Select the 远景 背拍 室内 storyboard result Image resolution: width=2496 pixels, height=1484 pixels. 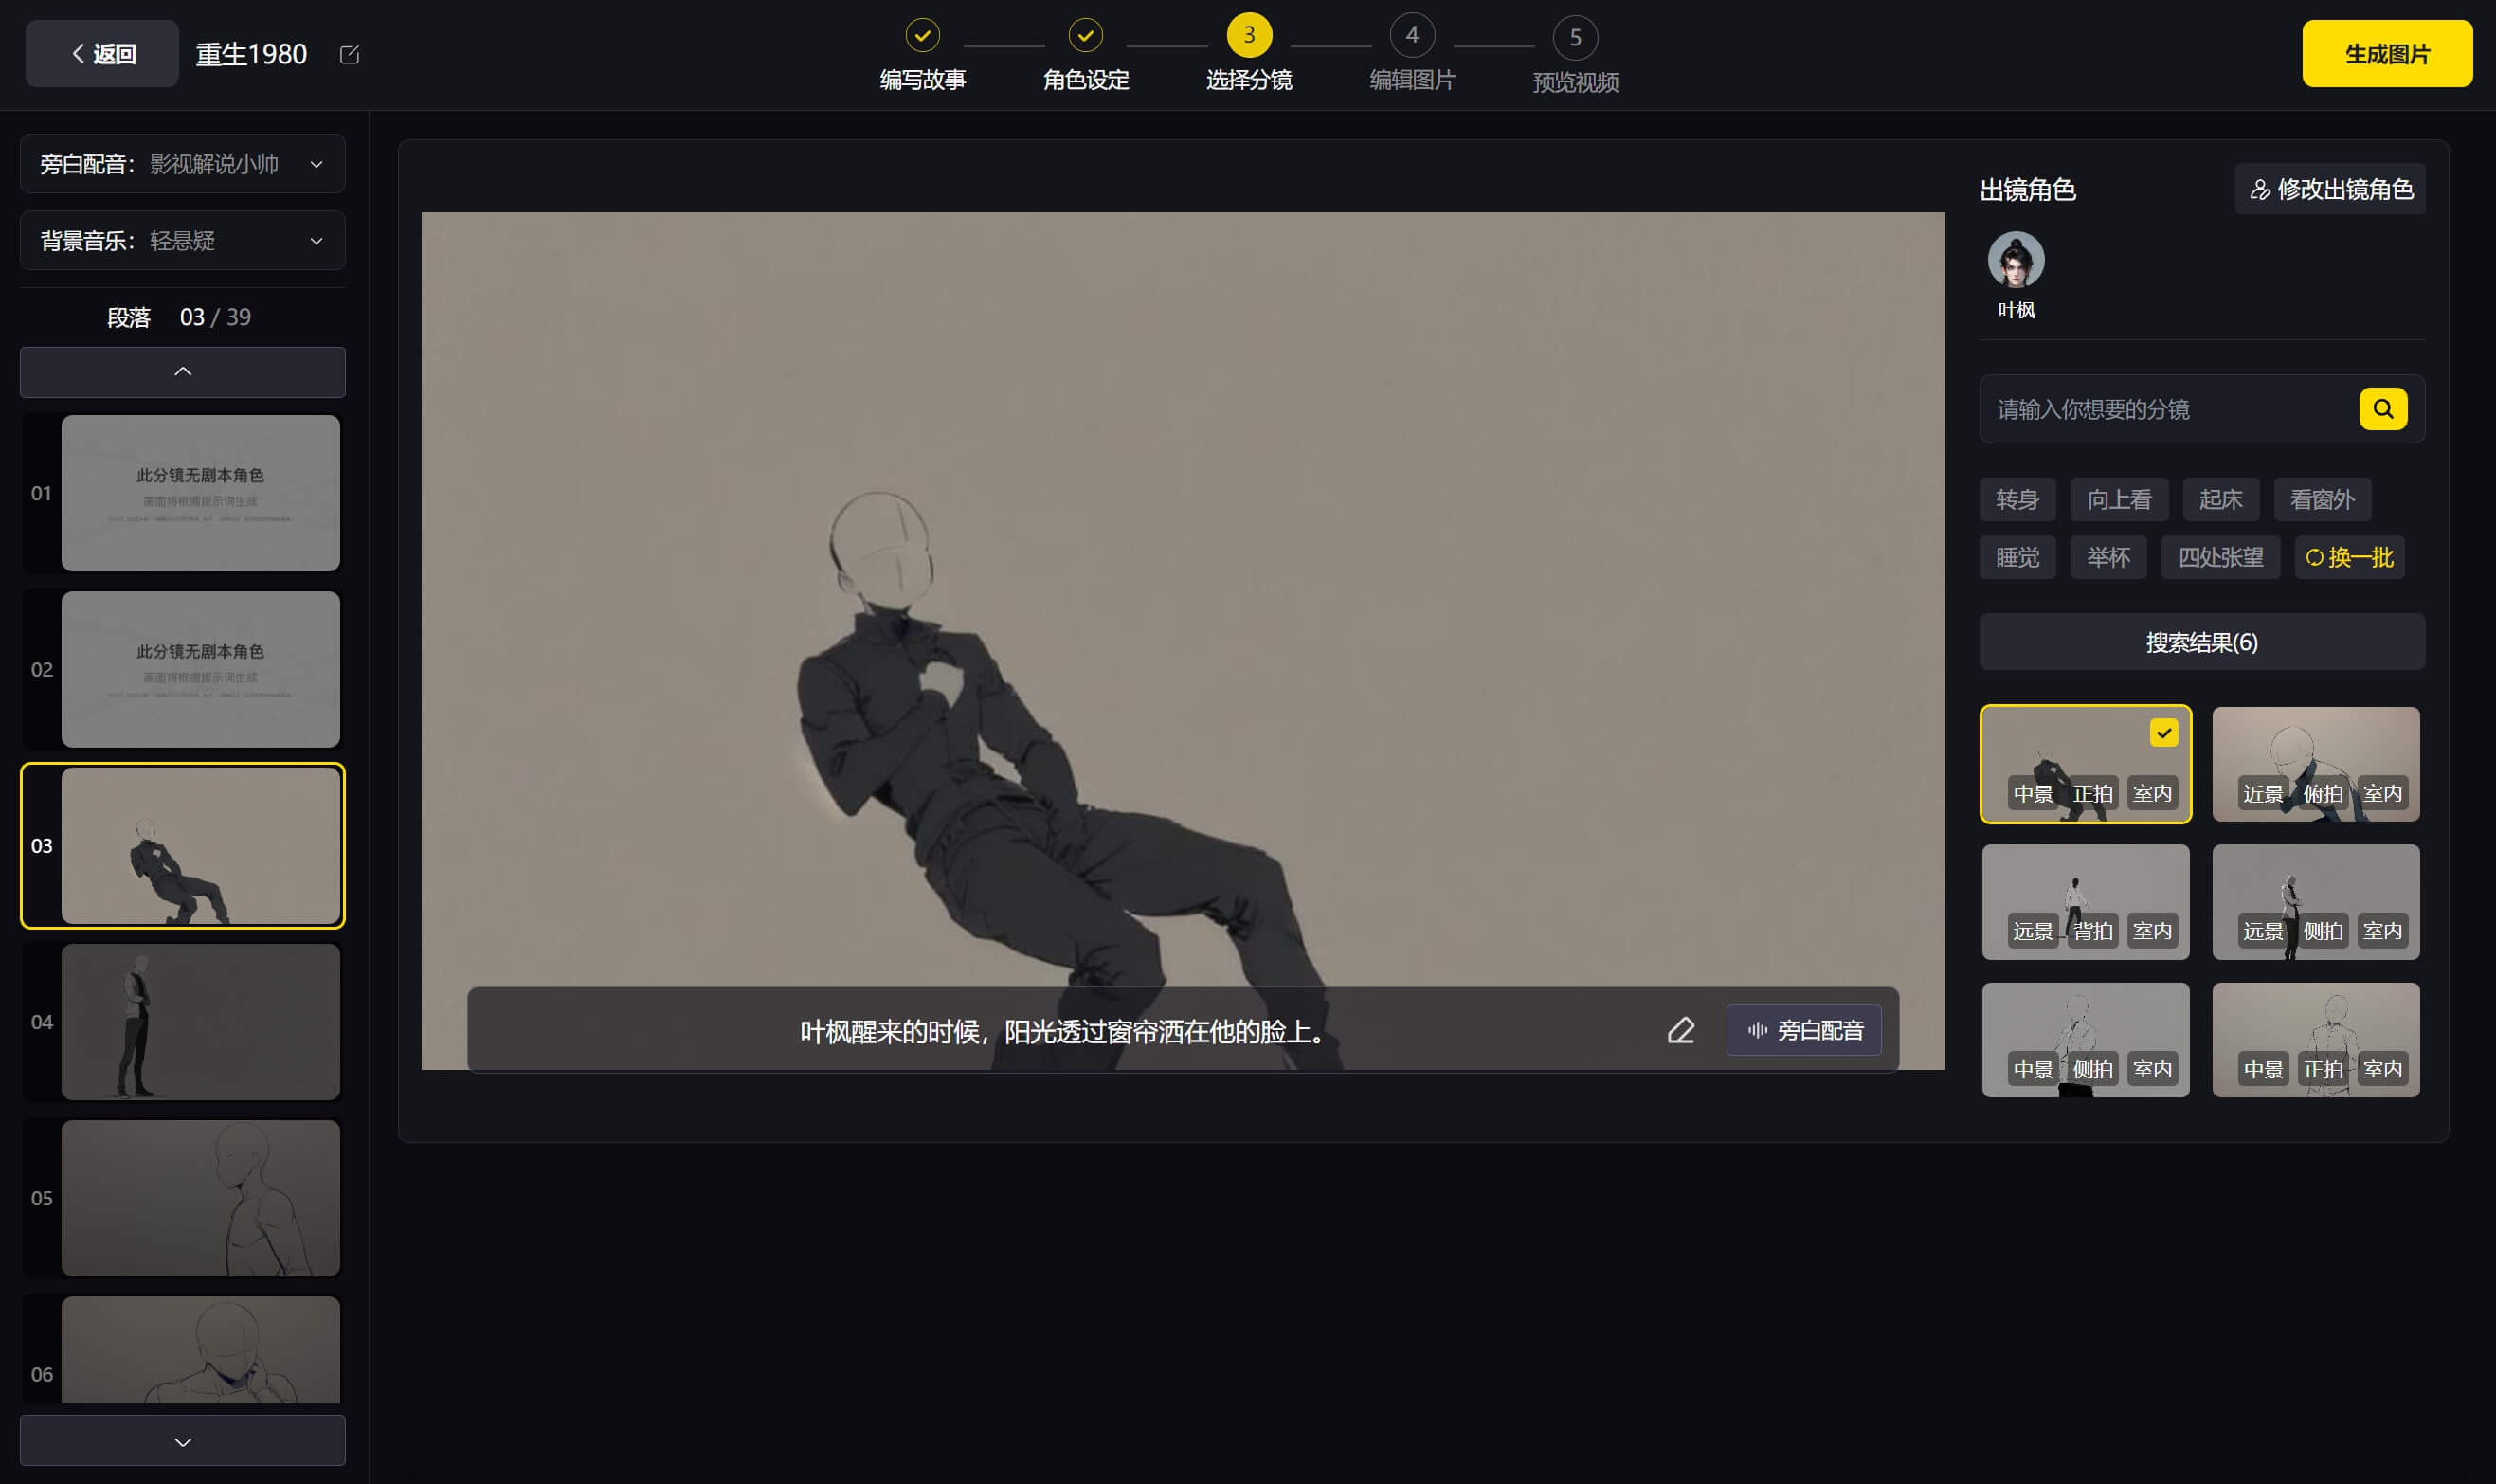(2085, 901)
